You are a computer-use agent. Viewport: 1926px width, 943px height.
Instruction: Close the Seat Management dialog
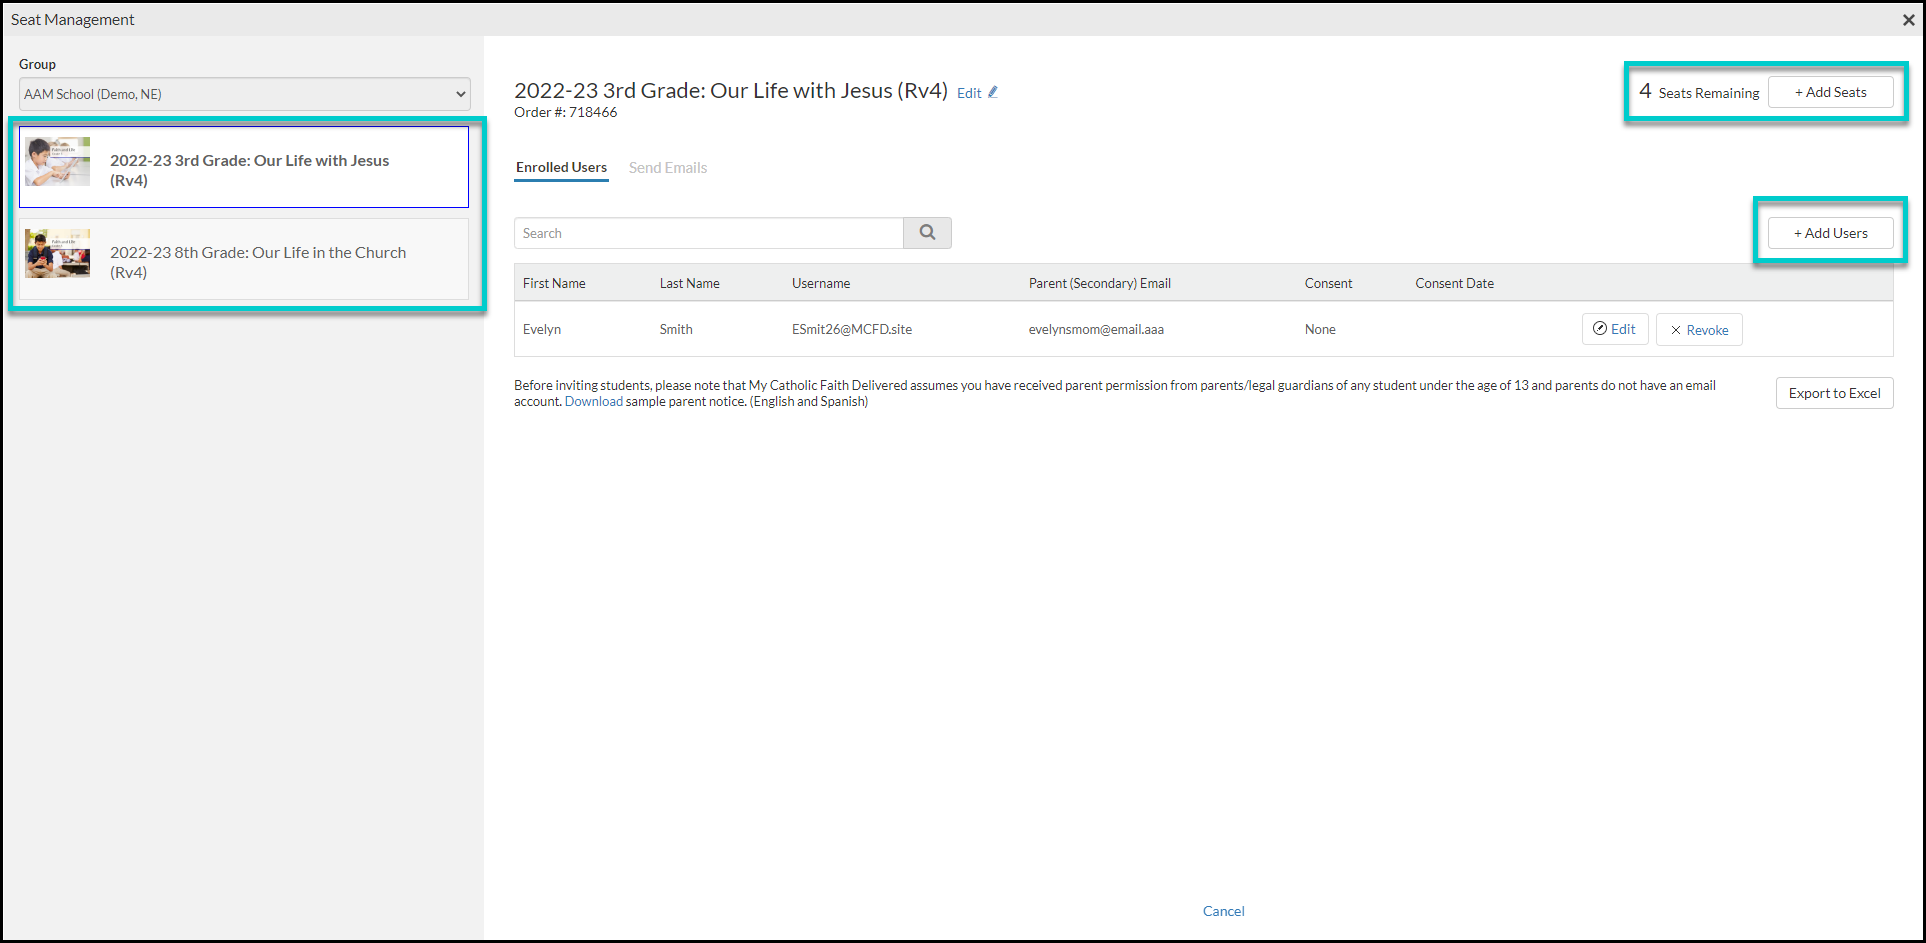(x=1908, y=19)
